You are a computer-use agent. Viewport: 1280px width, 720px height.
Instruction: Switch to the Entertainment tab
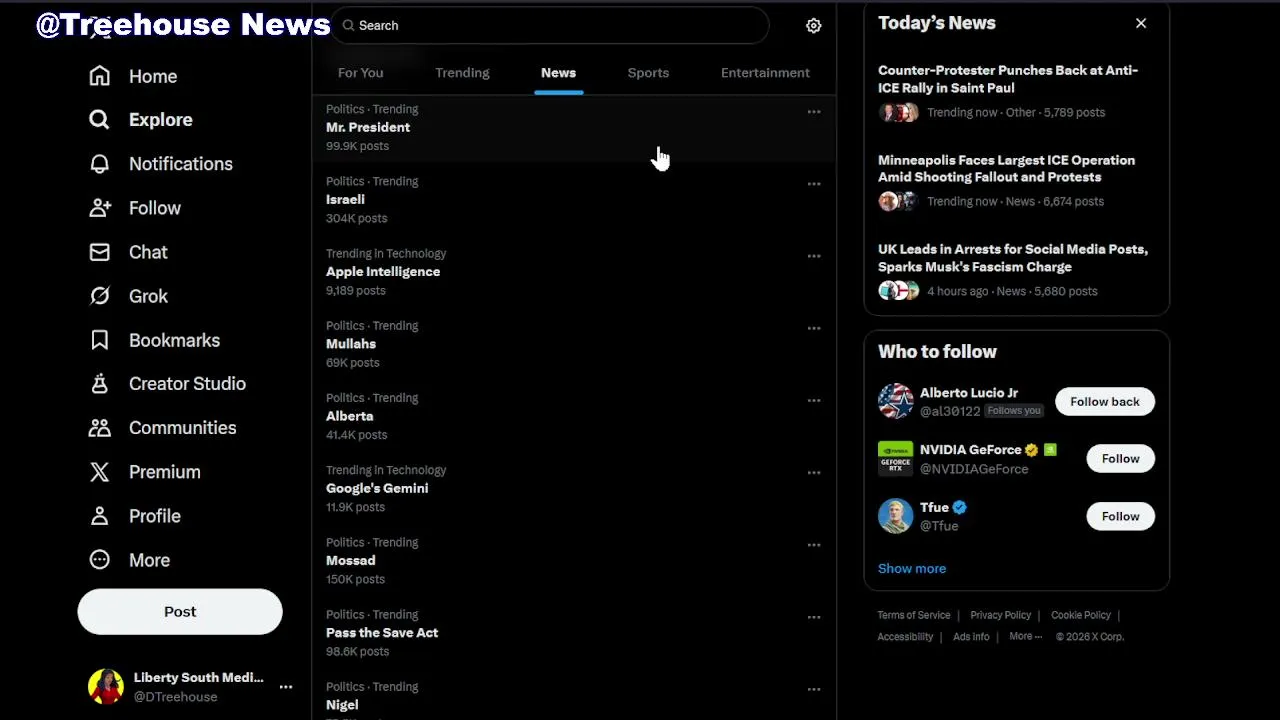pos(765,73)
